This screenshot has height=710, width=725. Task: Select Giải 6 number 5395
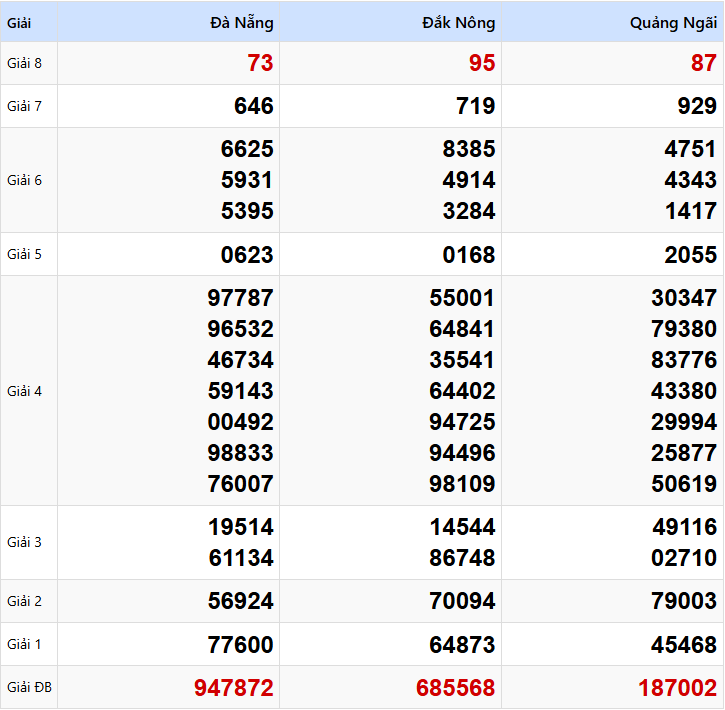pyautogui.click(x=247, y=211)
